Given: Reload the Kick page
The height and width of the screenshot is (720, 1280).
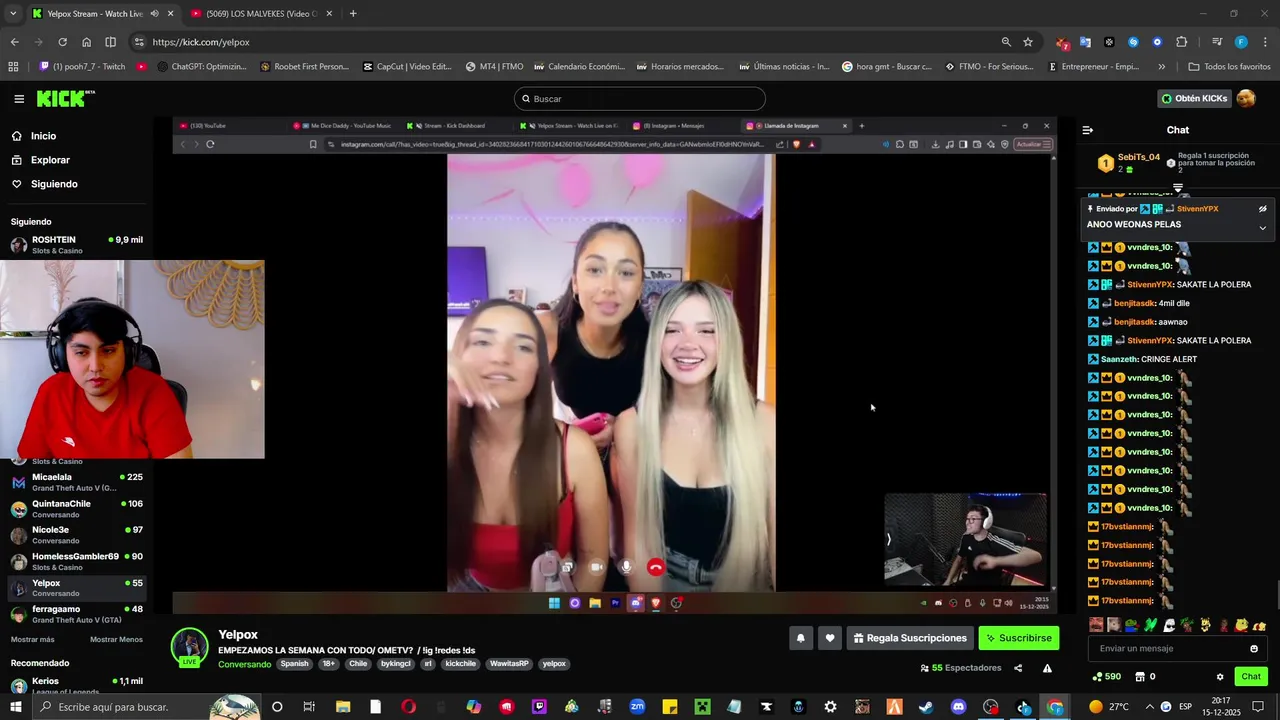Looking at the screenshot, I should [x=62, y=42].
